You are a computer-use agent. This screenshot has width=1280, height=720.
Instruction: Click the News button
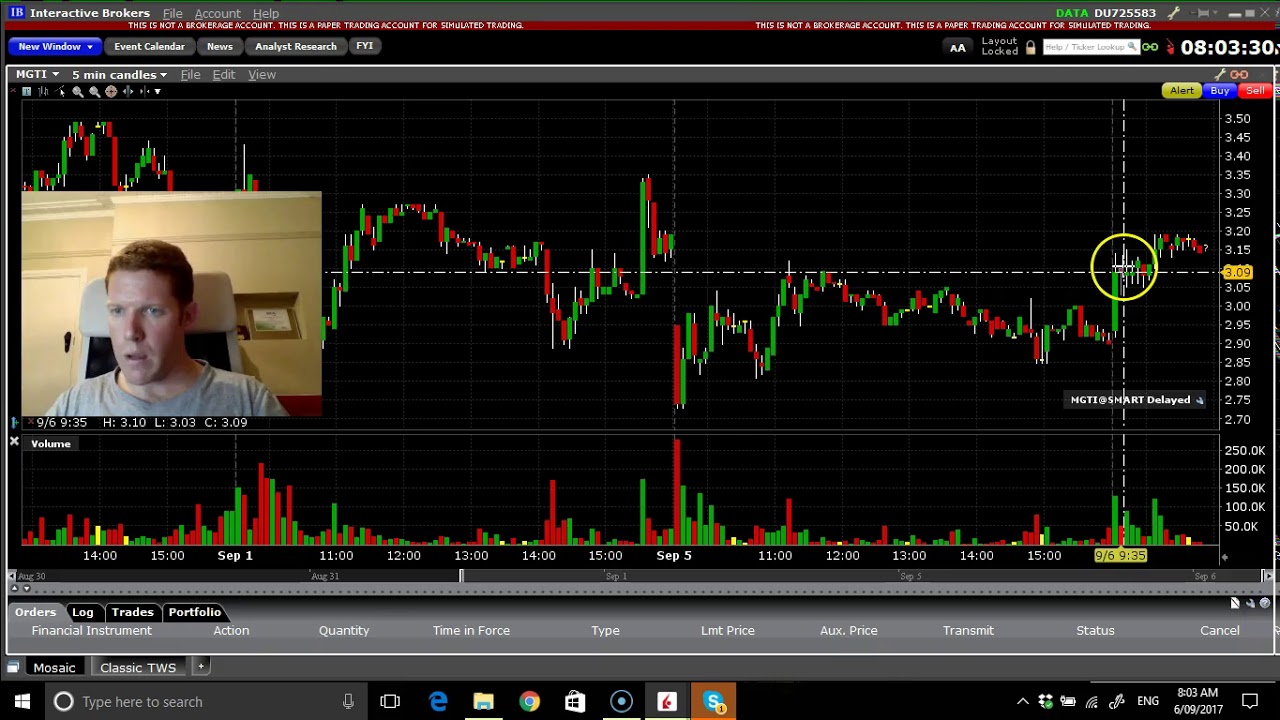[219, 46]
